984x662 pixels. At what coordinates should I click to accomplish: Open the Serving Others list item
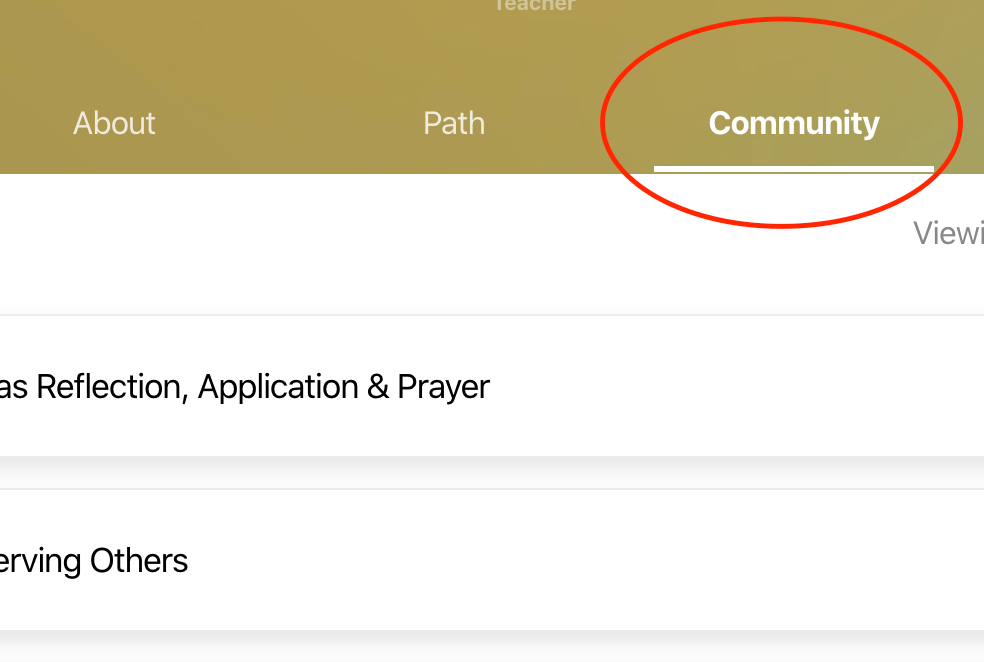(94, 560)
